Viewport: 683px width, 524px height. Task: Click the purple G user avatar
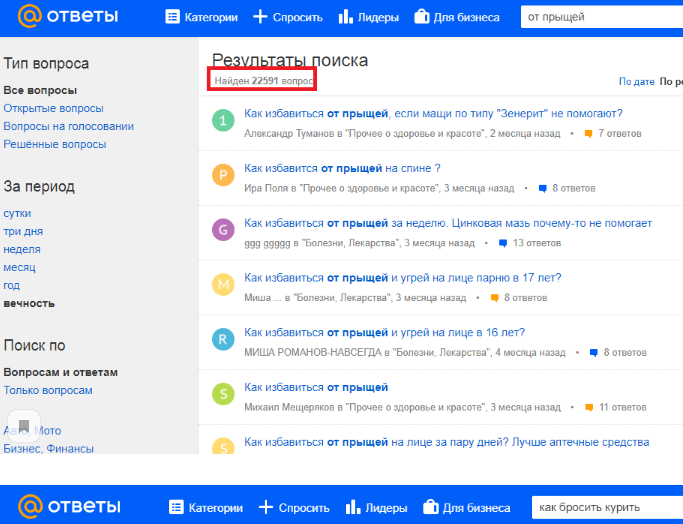click(x=224, y=231)
